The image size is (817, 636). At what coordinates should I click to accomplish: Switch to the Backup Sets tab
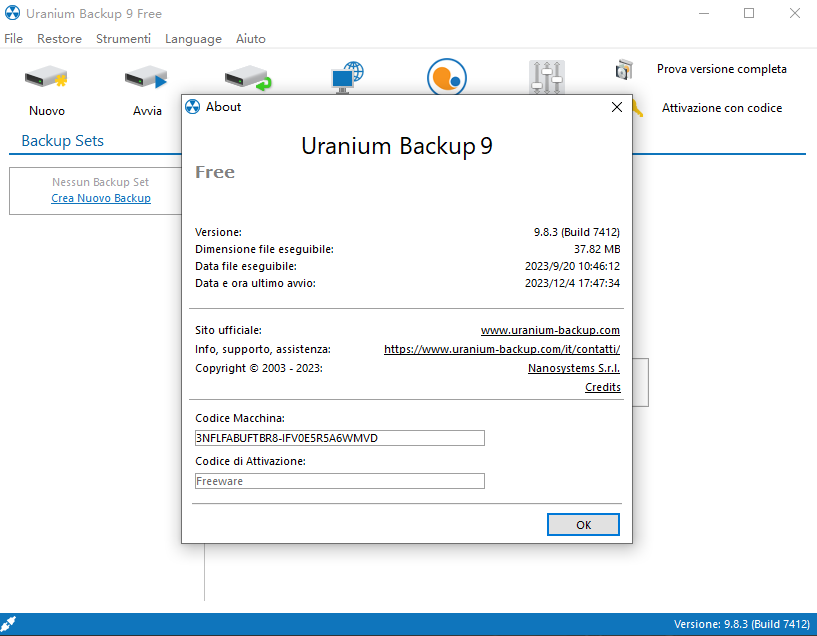pos(62,141)
